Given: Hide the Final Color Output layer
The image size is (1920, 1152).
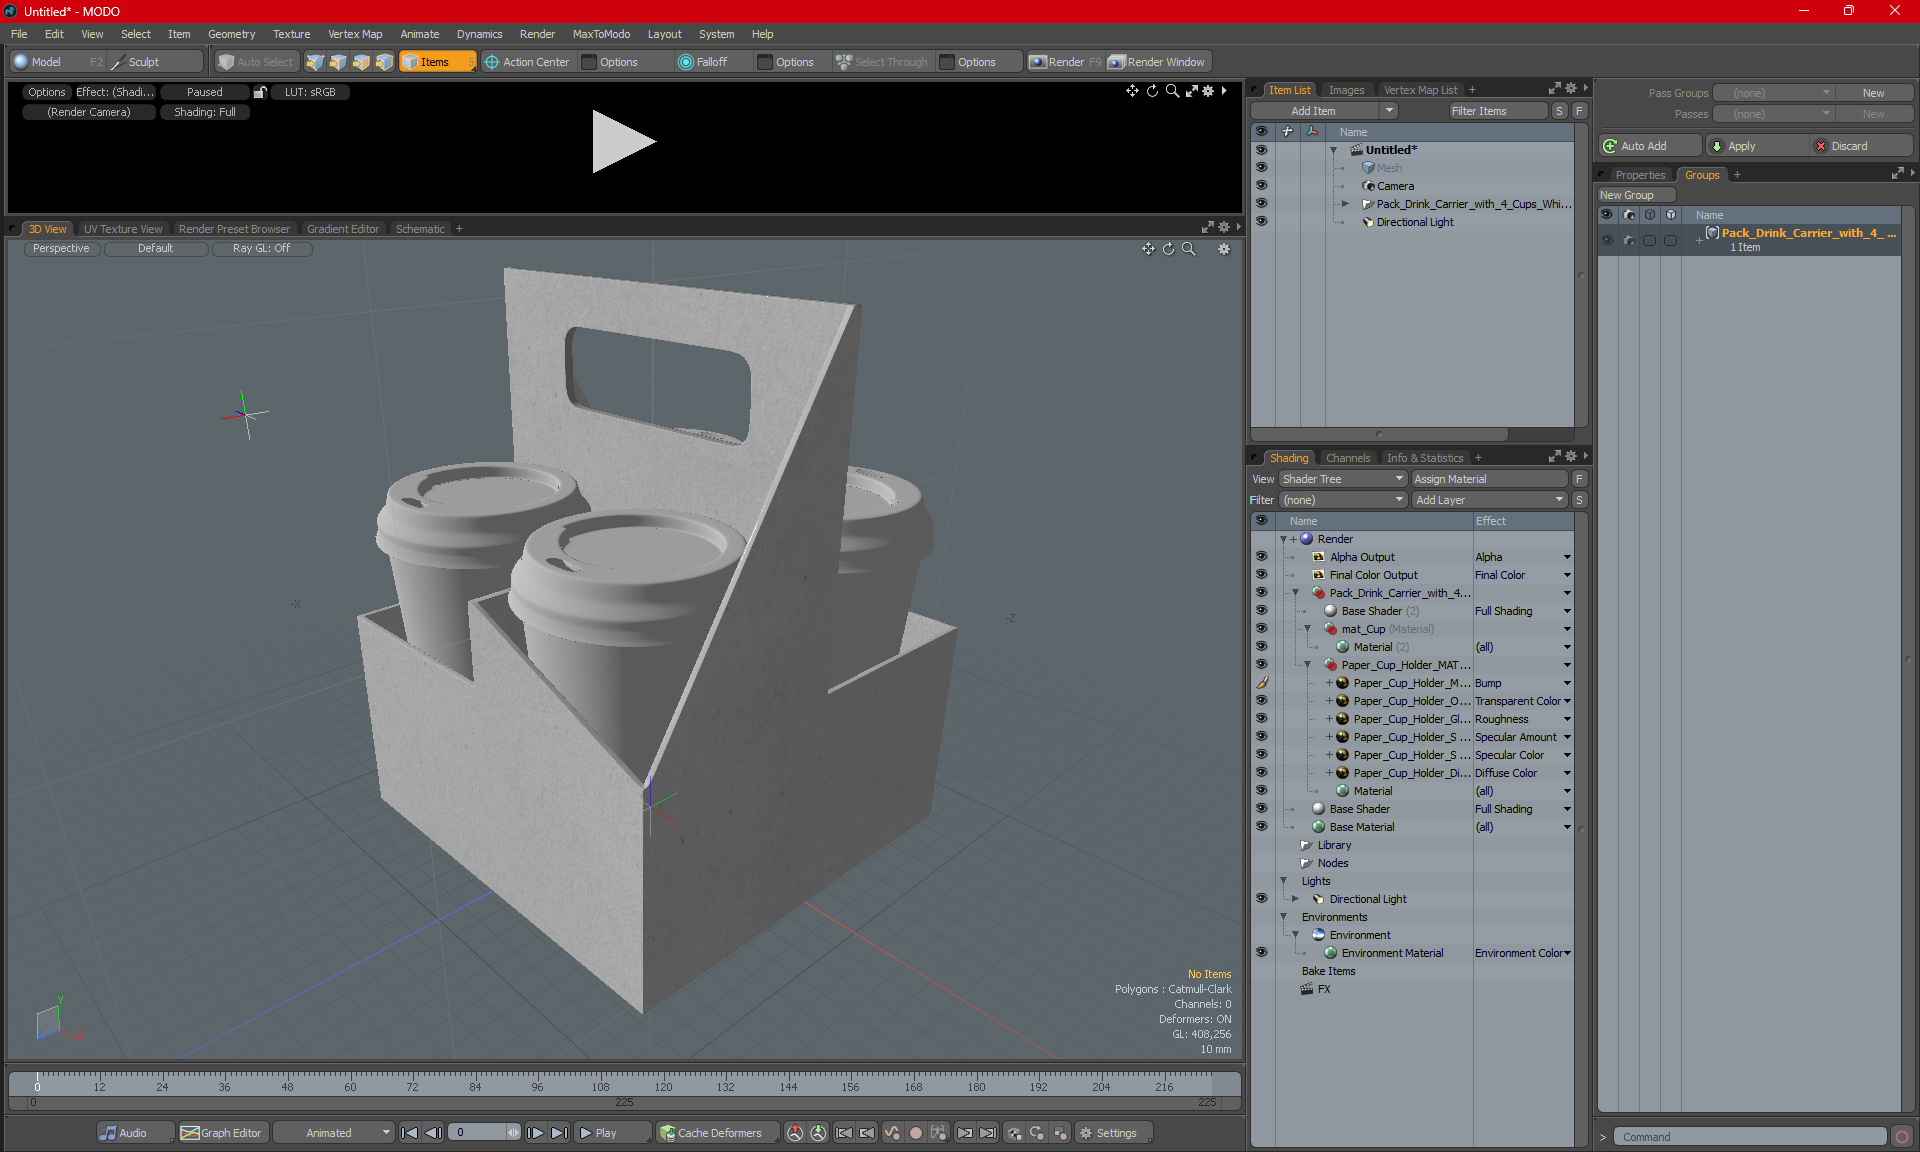Looking at the screenshot, I should [1261, 575].
